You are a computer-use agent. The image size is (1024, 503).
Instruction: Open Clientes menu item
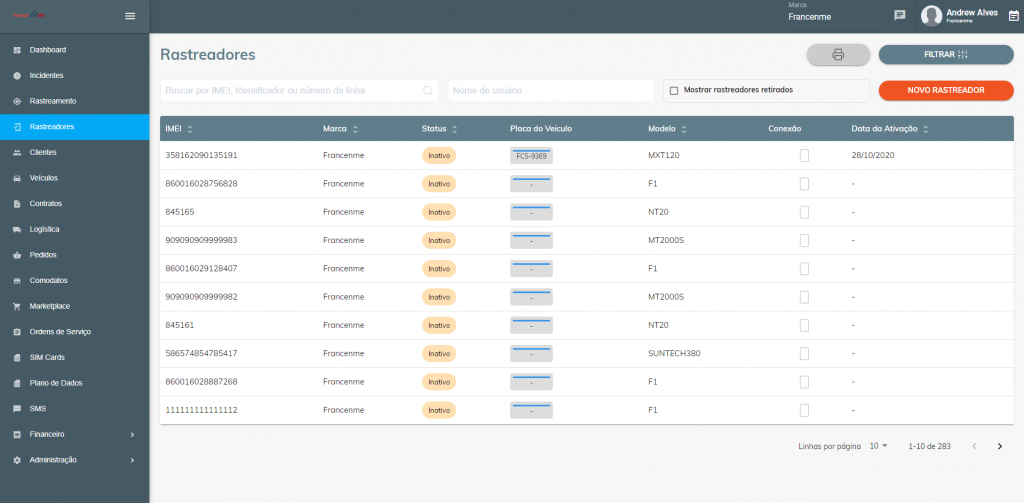click(74, 152)
